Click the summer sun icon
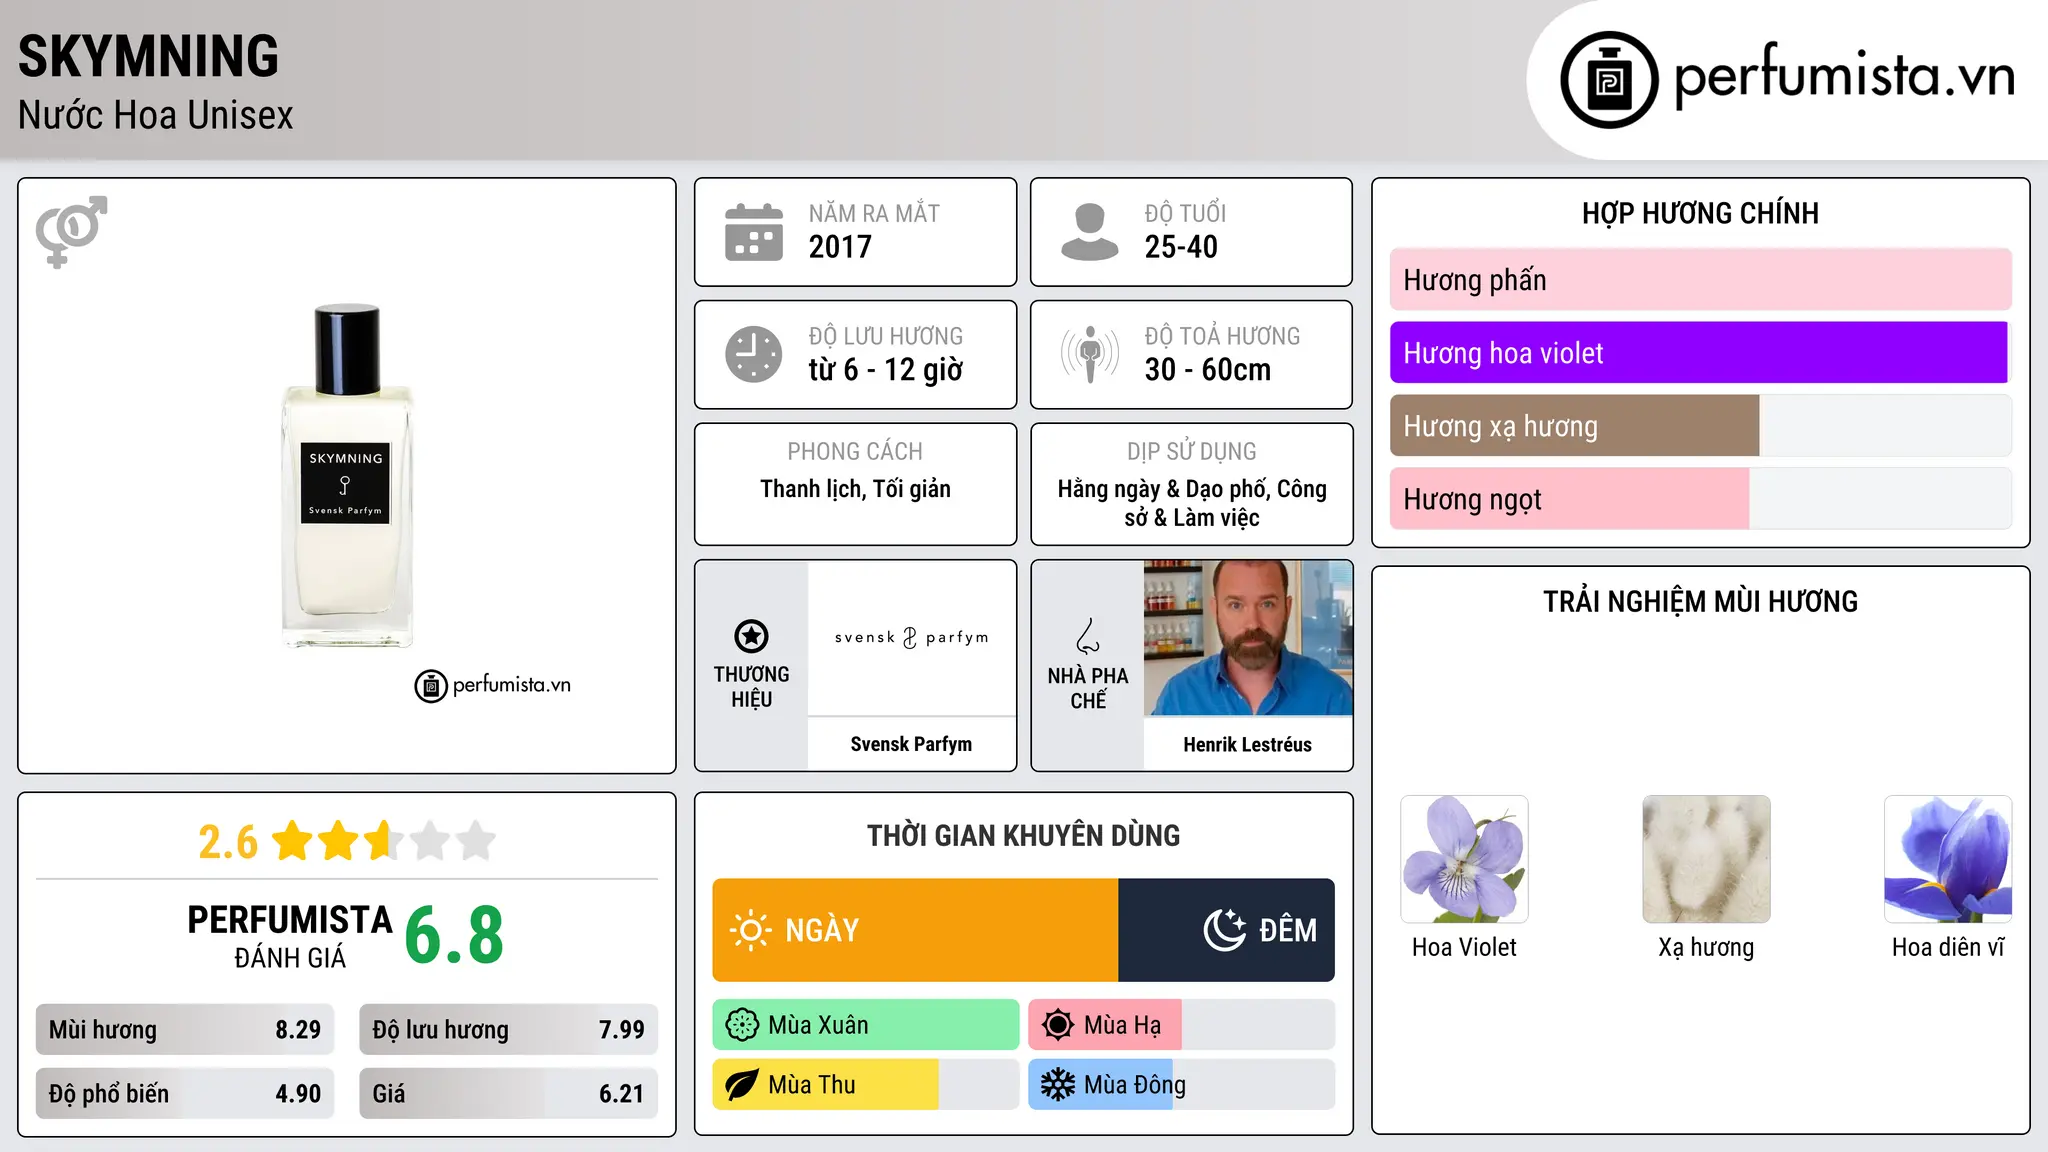This screenshot has width=2048, height=1152. coord(1058,1025)
